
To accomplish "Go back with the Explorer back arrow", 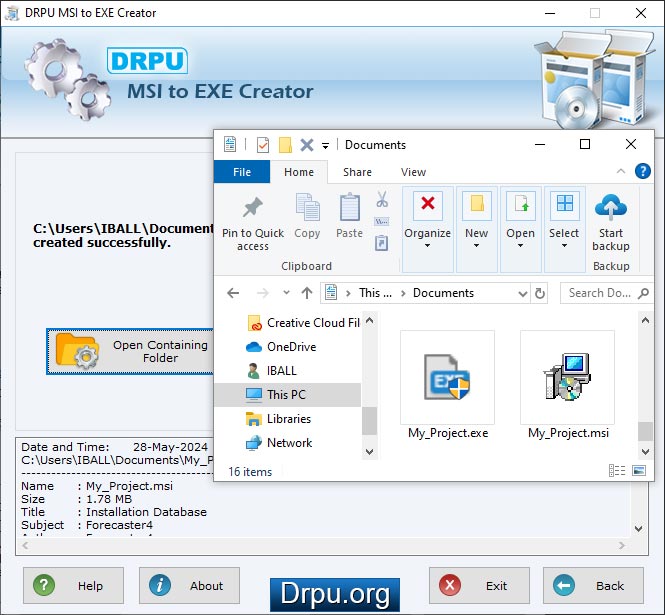I will tap(233, 293).
